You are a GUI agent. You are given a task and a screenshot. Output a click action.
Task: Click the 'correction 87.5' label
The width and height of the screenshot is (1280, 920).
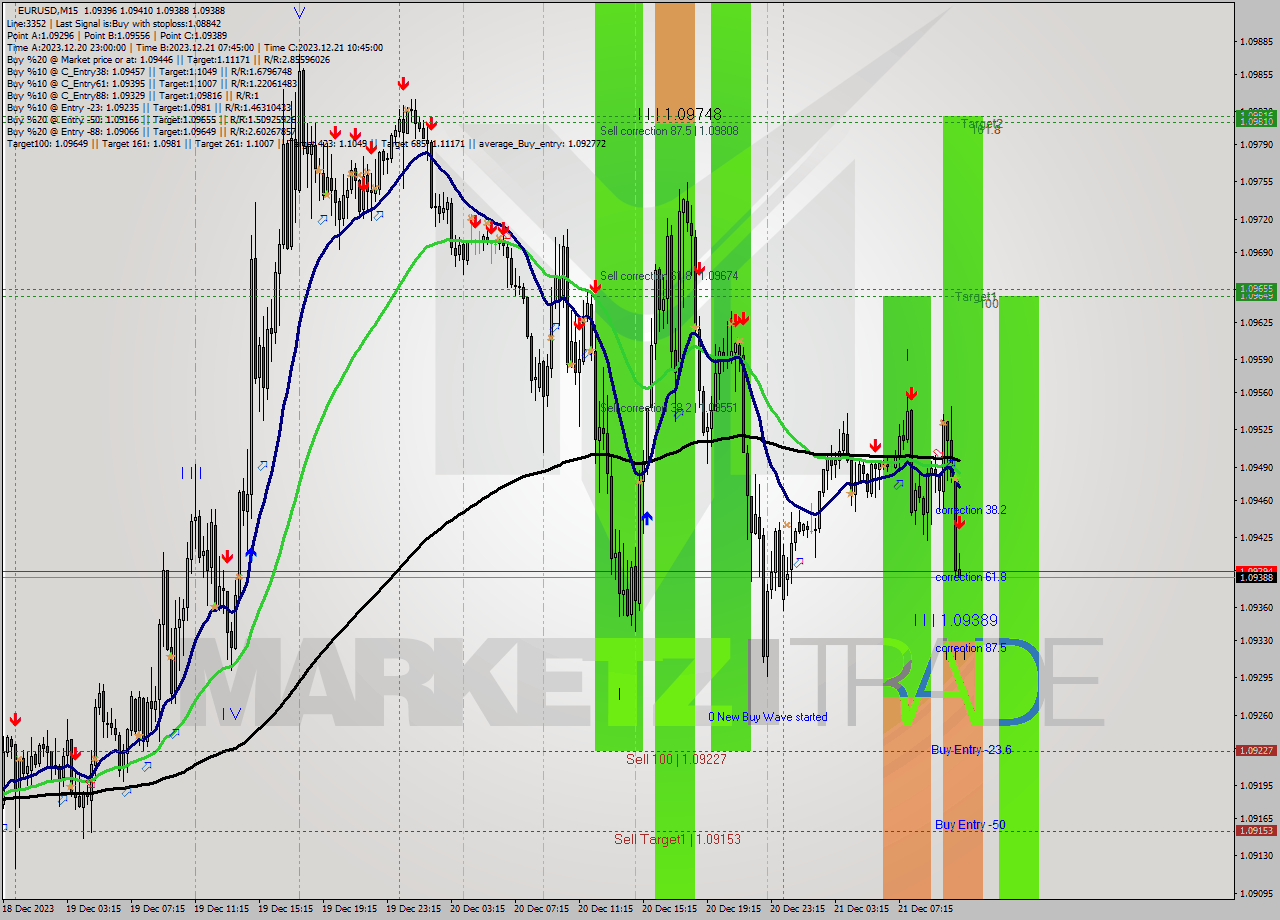(970, 648)
